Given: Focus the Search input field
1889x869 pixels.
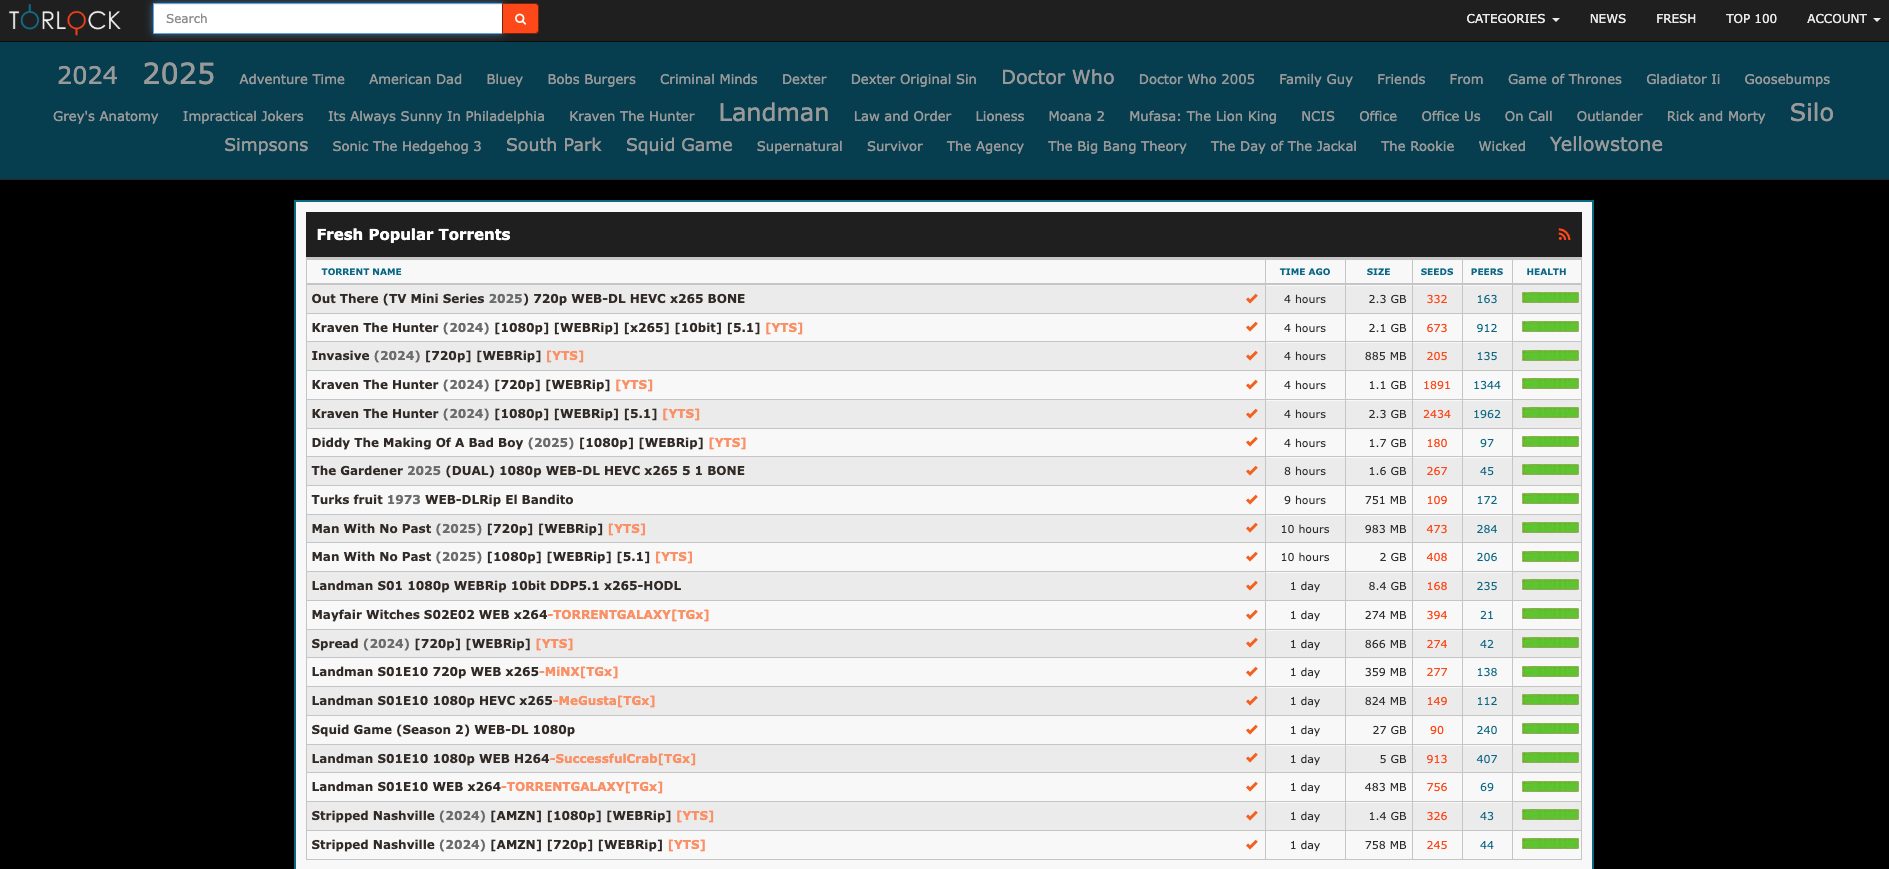Looking at the screenshot, I should (x=327, y=19).
